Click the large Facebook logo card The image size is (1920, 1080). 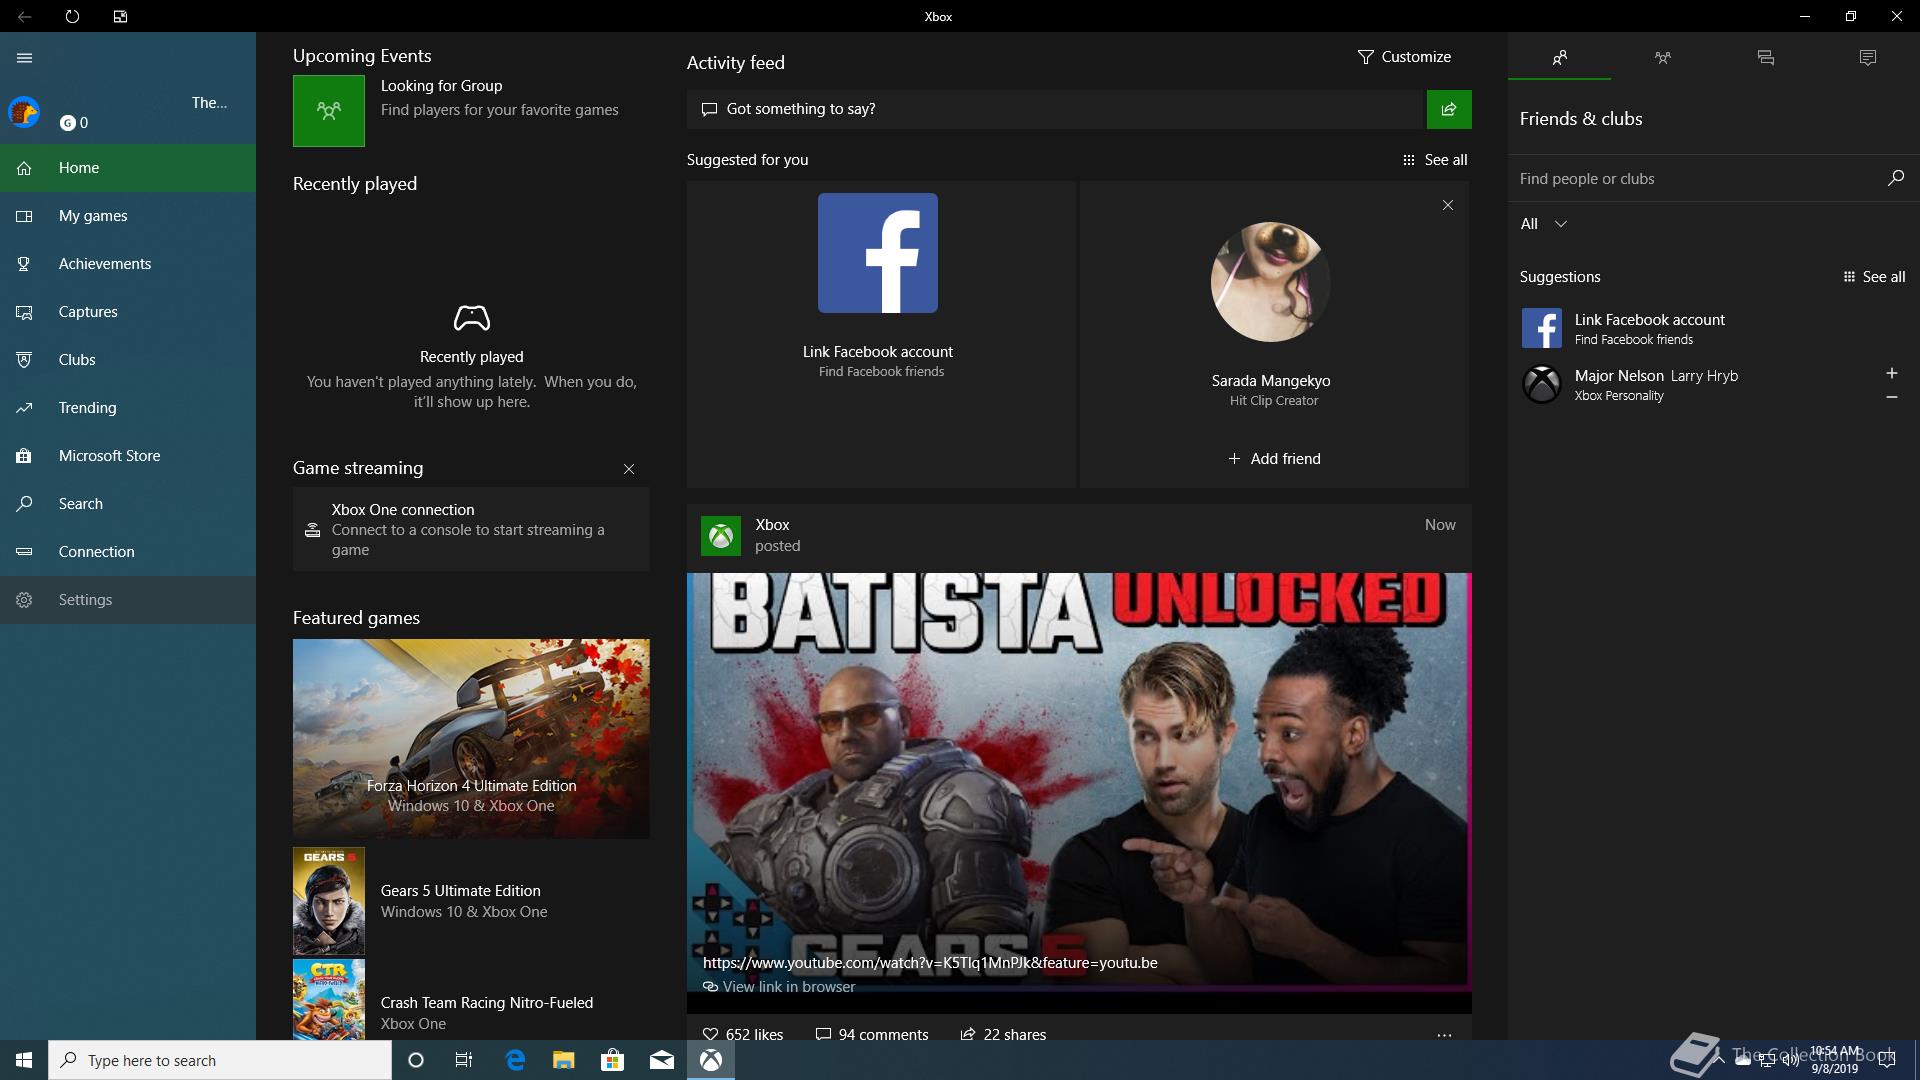click(878, 253)
